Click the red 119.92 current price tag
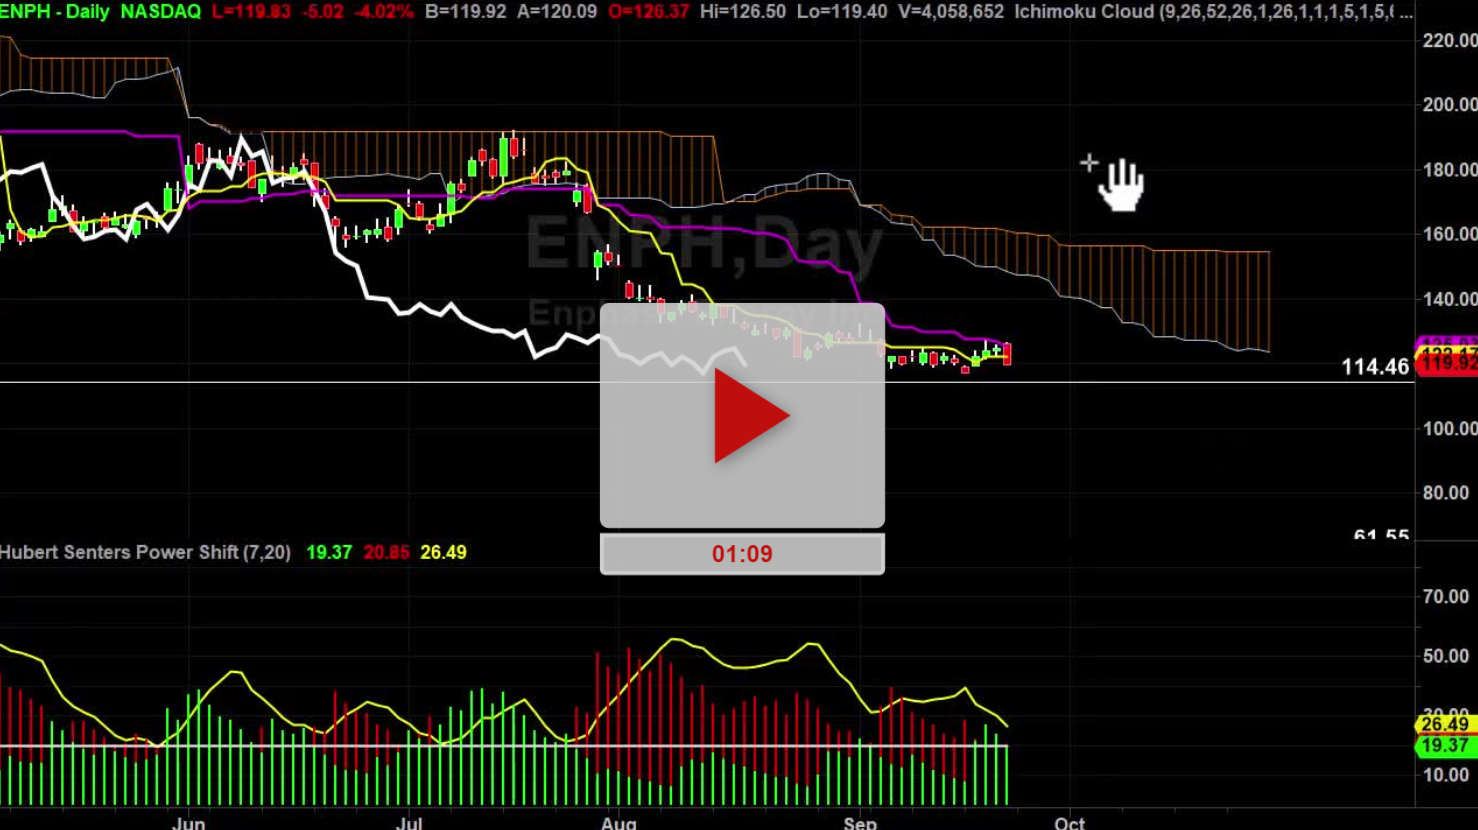The width and height of the screenshot is (1478, 830). click(x=1447, y=364)
